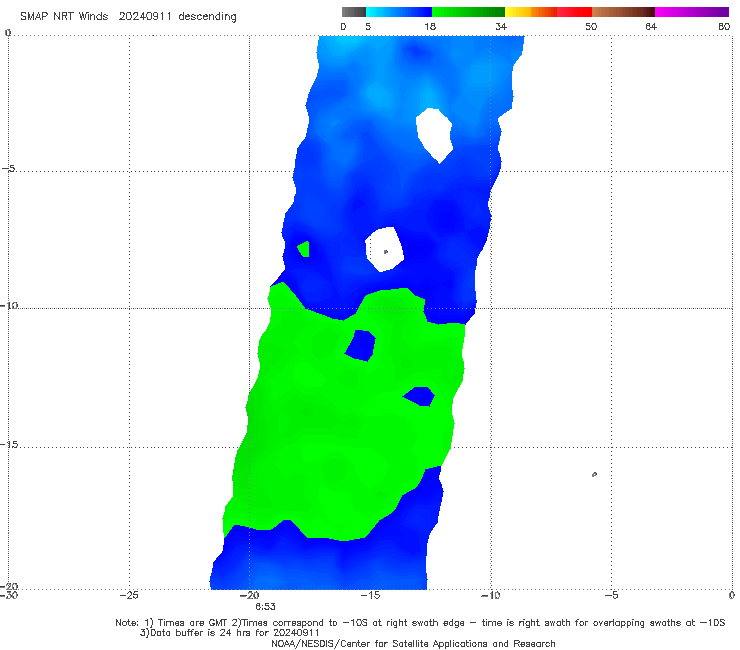Click the green segment of the color bar
Screen dimensions: 740x650
[468, 12]
